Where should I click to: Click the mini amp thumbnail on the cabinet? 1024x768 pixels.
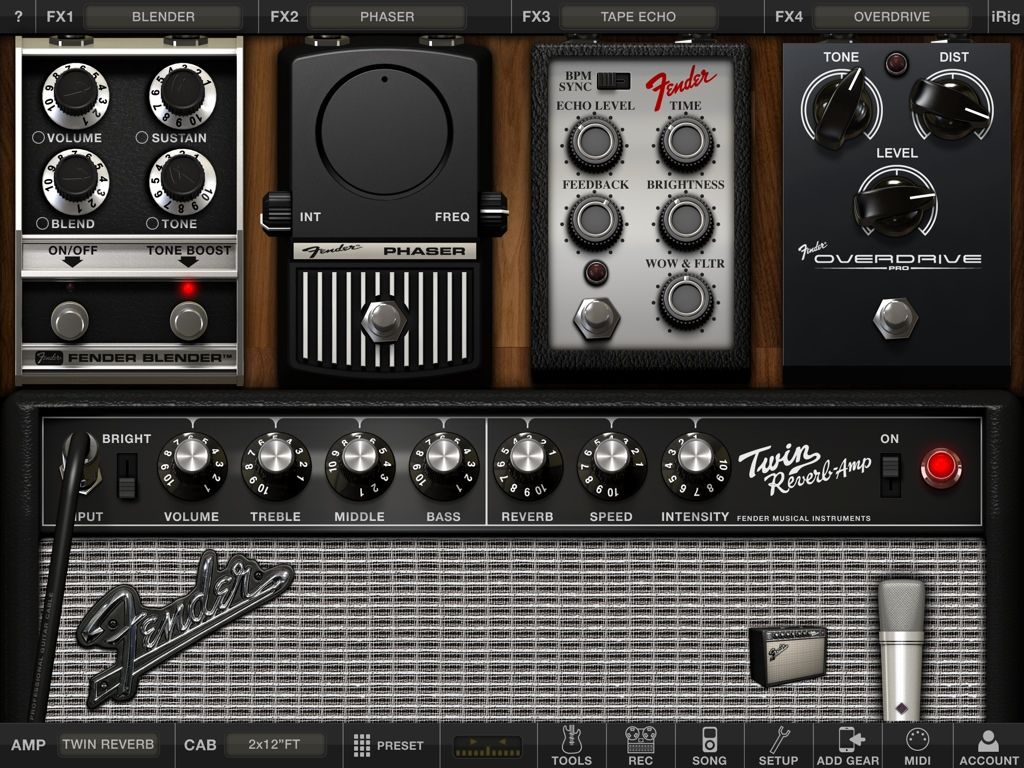(787, 655)
